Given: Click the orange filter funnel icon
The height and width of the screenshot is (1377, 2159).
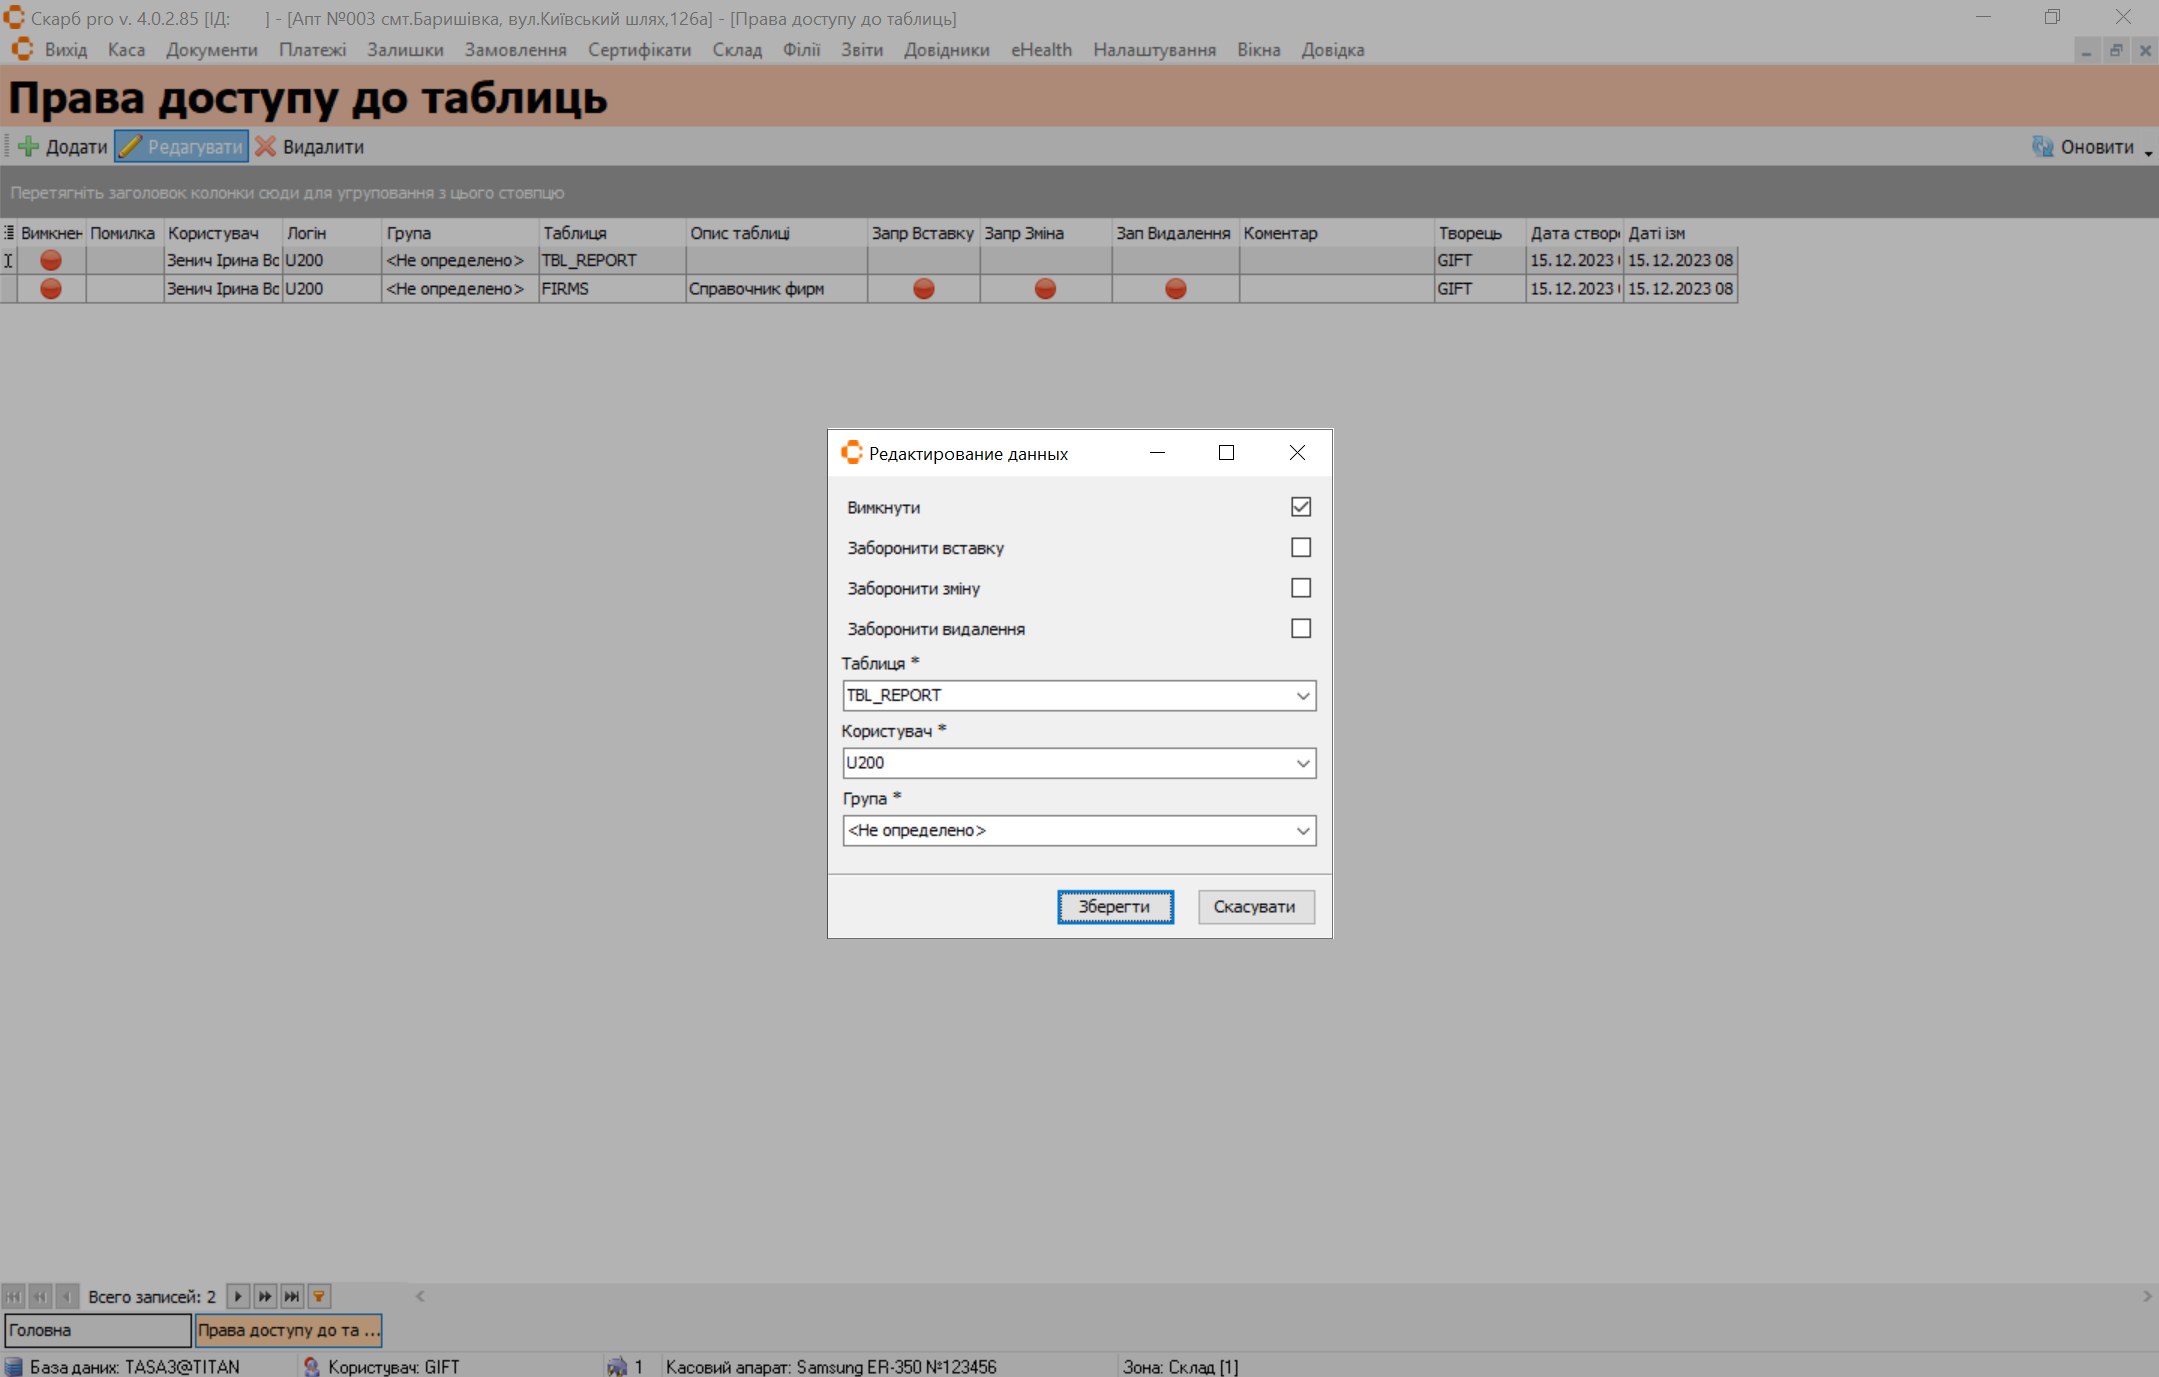Looking at the screenshot, I should [319, 1297].
